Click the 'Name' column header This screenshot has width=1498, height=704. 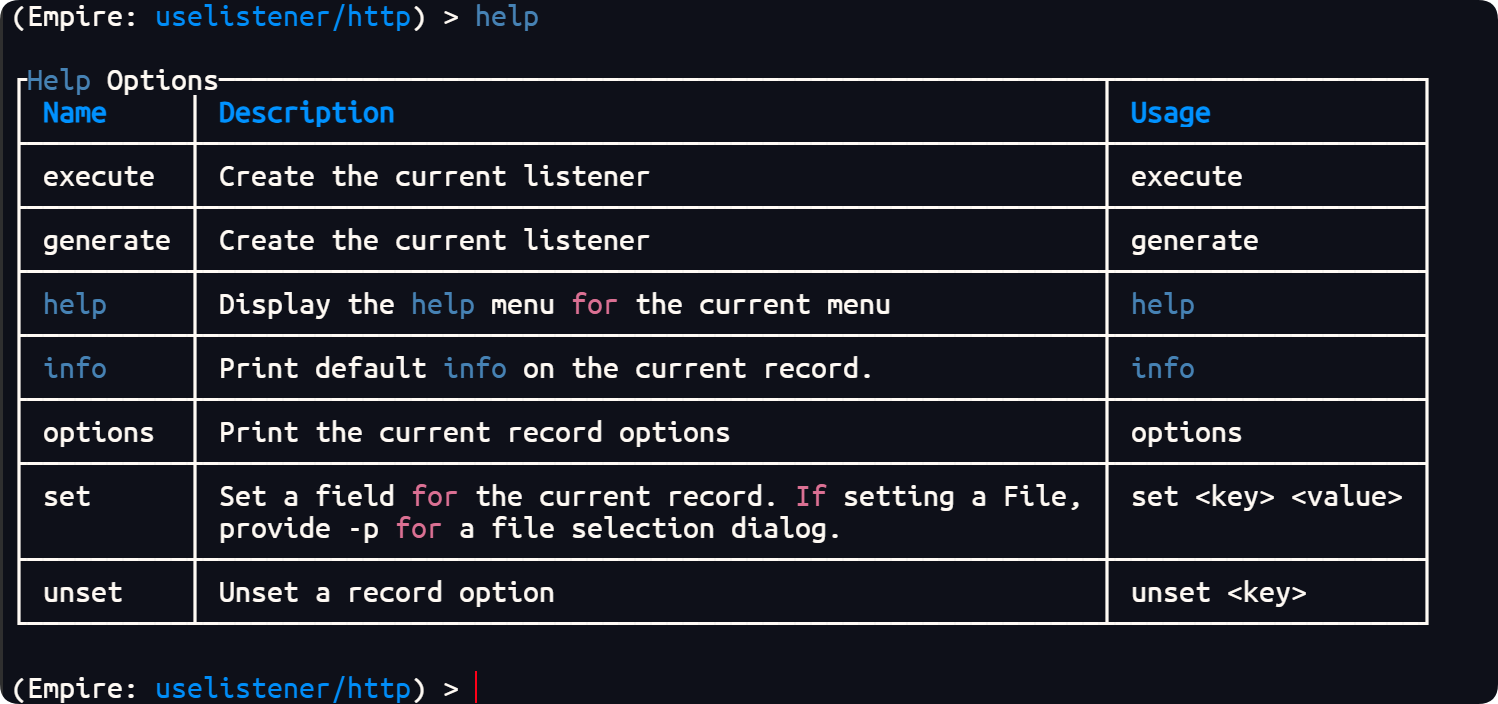(75, 113)
